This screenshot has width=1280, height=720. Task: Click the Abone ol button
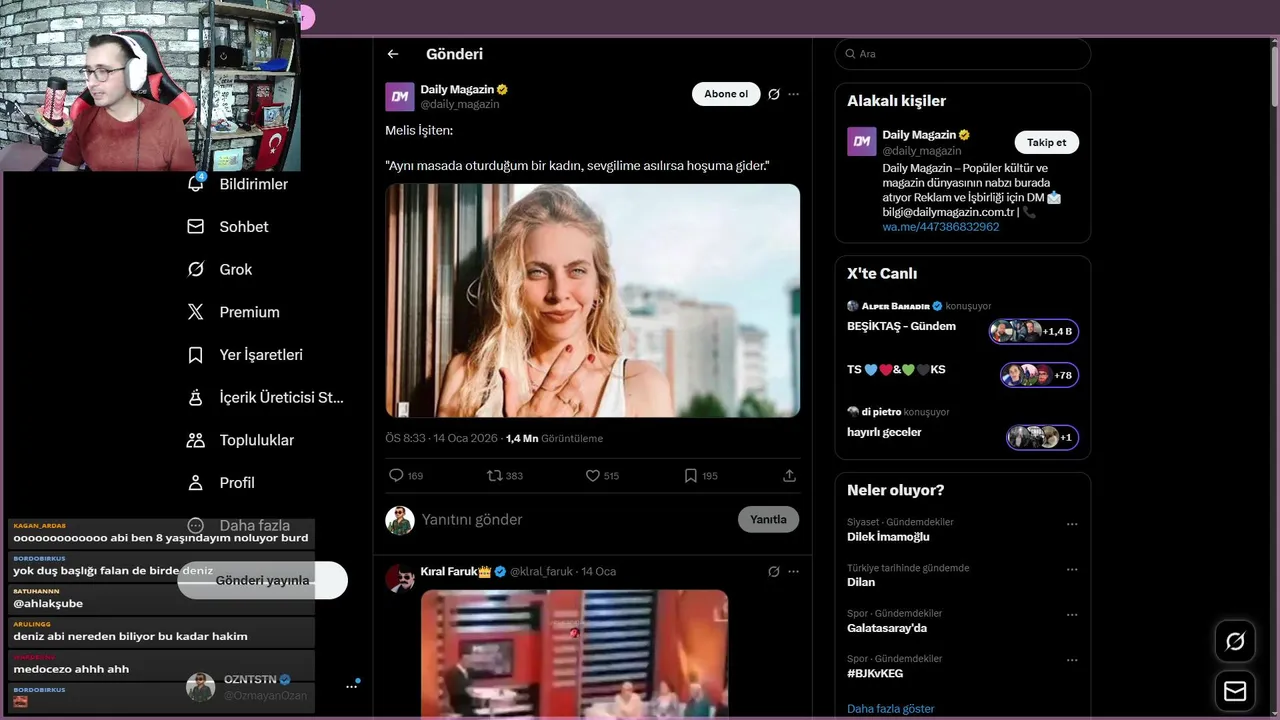pyautogui.click(x=726, y=94)
